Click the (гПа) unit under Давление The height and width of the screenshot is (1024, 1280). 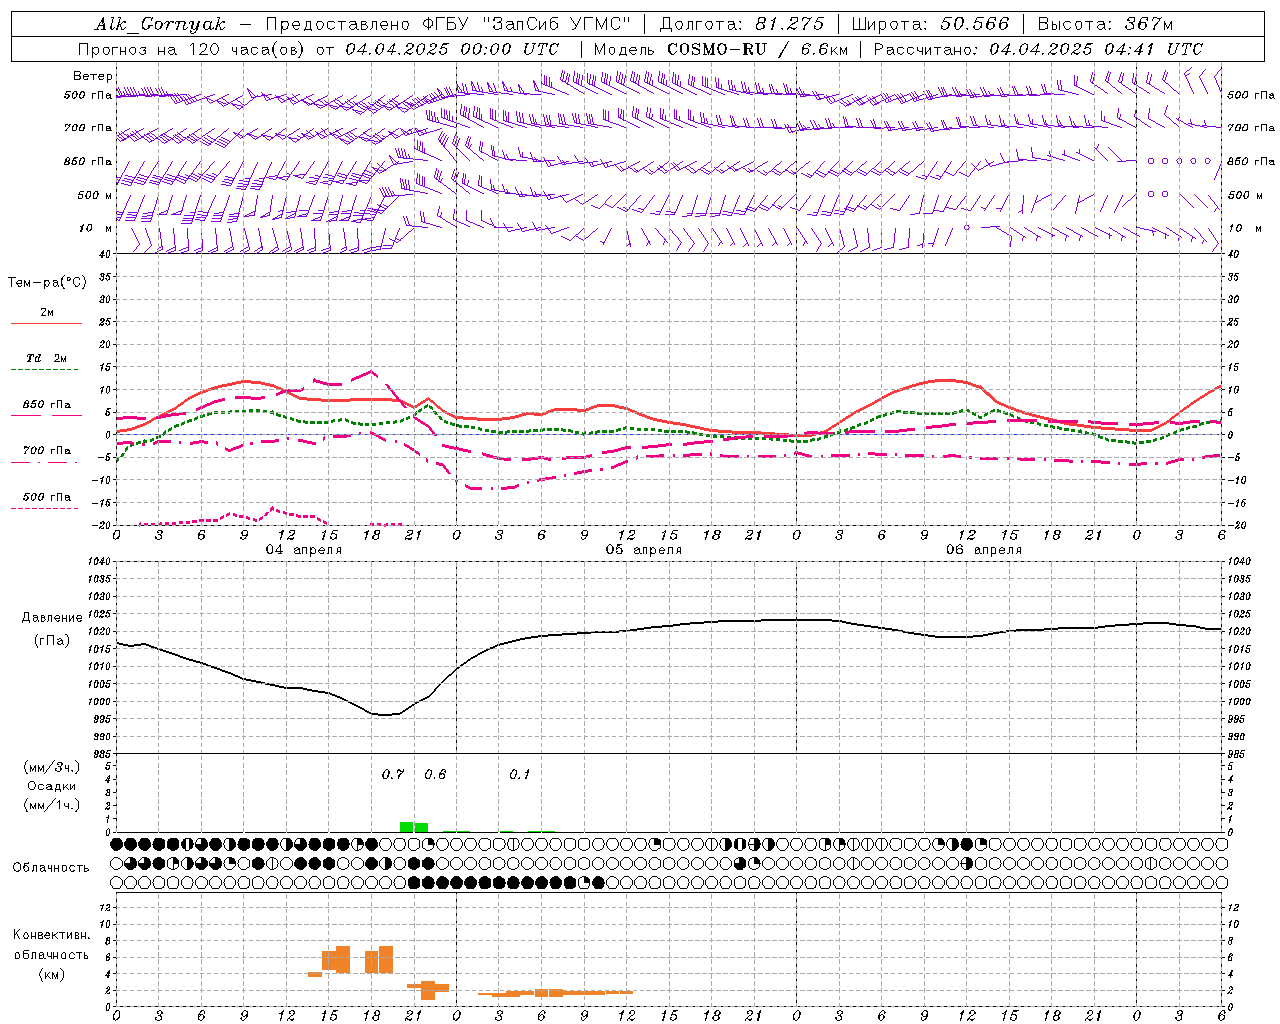pyautogui.click(x=52, y=641)
